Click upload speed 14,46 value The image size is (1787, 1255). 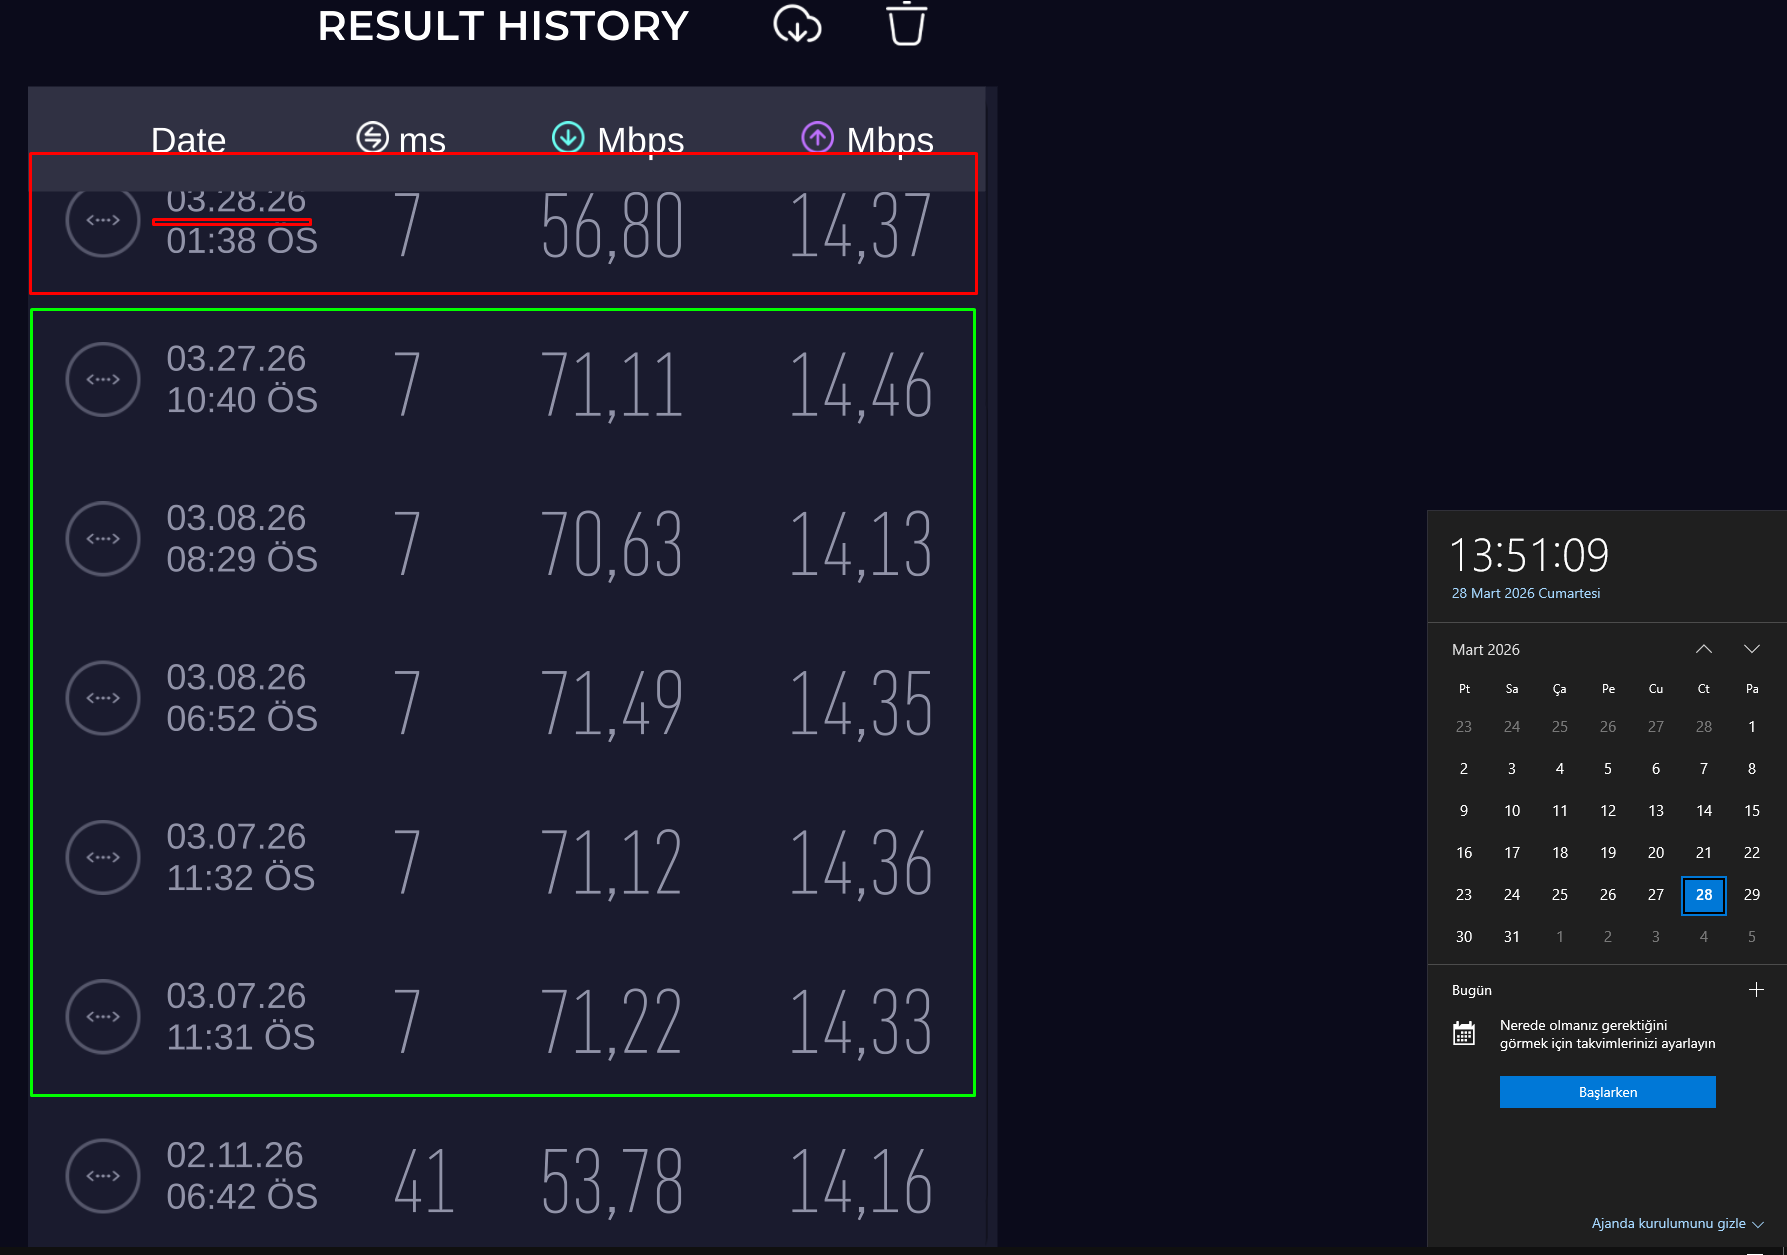point(861,385)
